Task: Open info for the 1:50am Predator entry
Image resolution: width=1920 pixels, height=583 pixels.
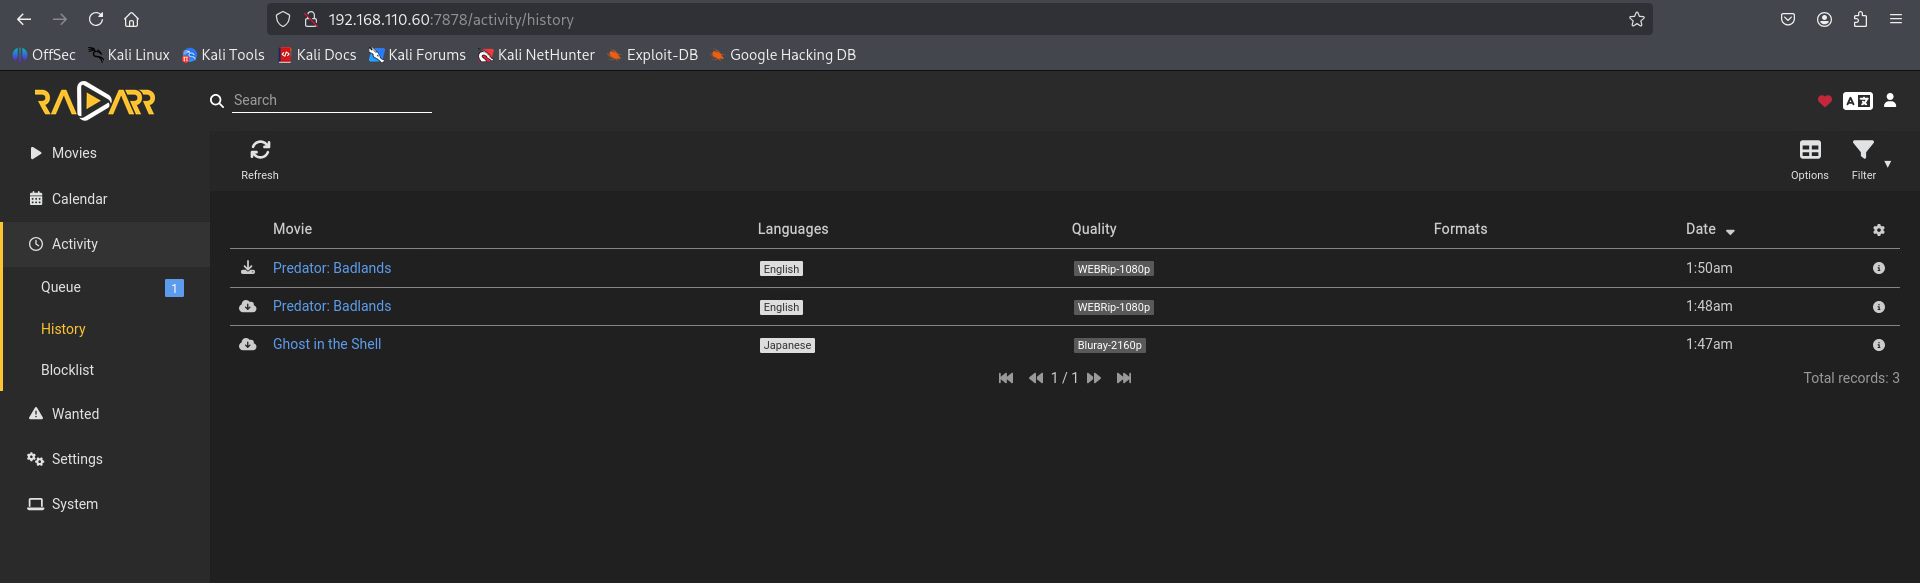Action: [x=1878, y=268]
